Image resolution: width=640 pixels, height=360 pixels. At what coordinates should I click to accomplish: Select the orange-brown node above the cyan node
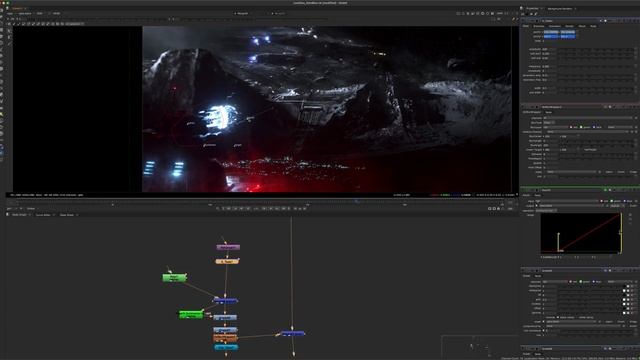225,338
